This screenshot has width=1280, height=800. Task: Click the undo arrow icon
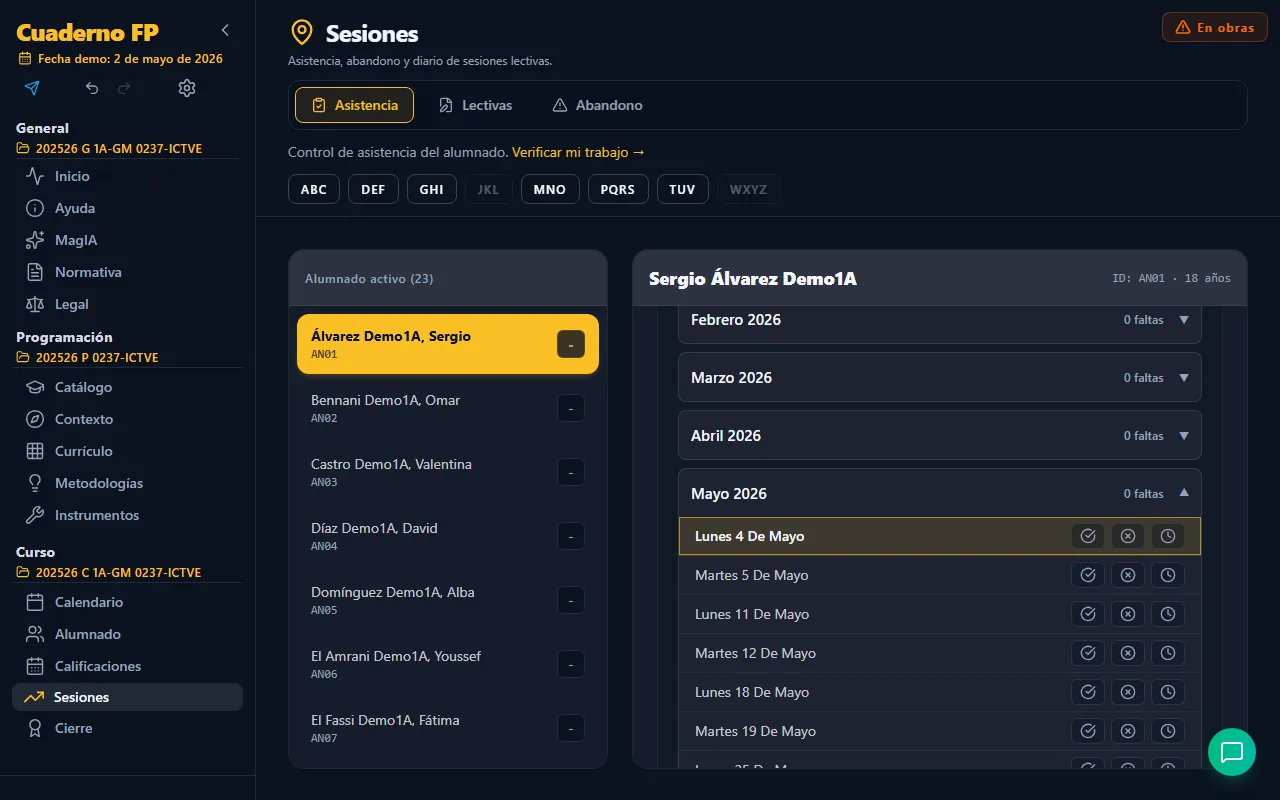pyautogui.click(x=92, y=88)
